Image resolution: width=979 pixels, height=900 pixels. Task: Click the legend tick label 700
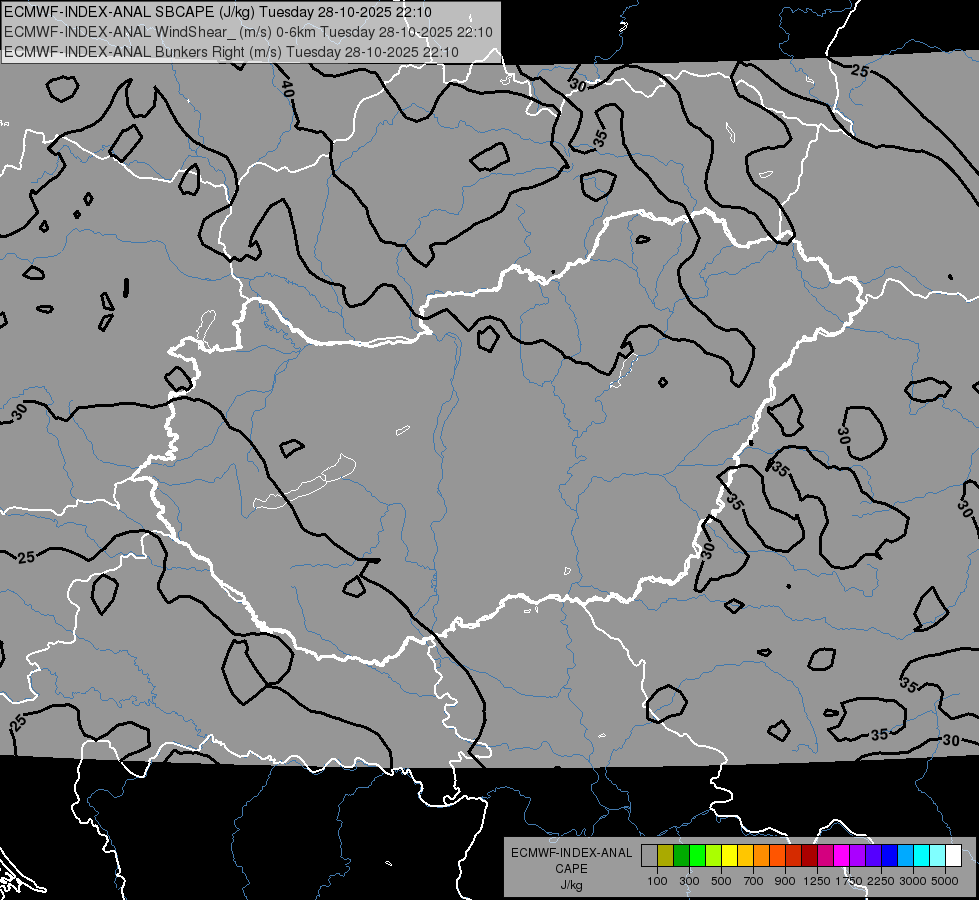[754, 881]
